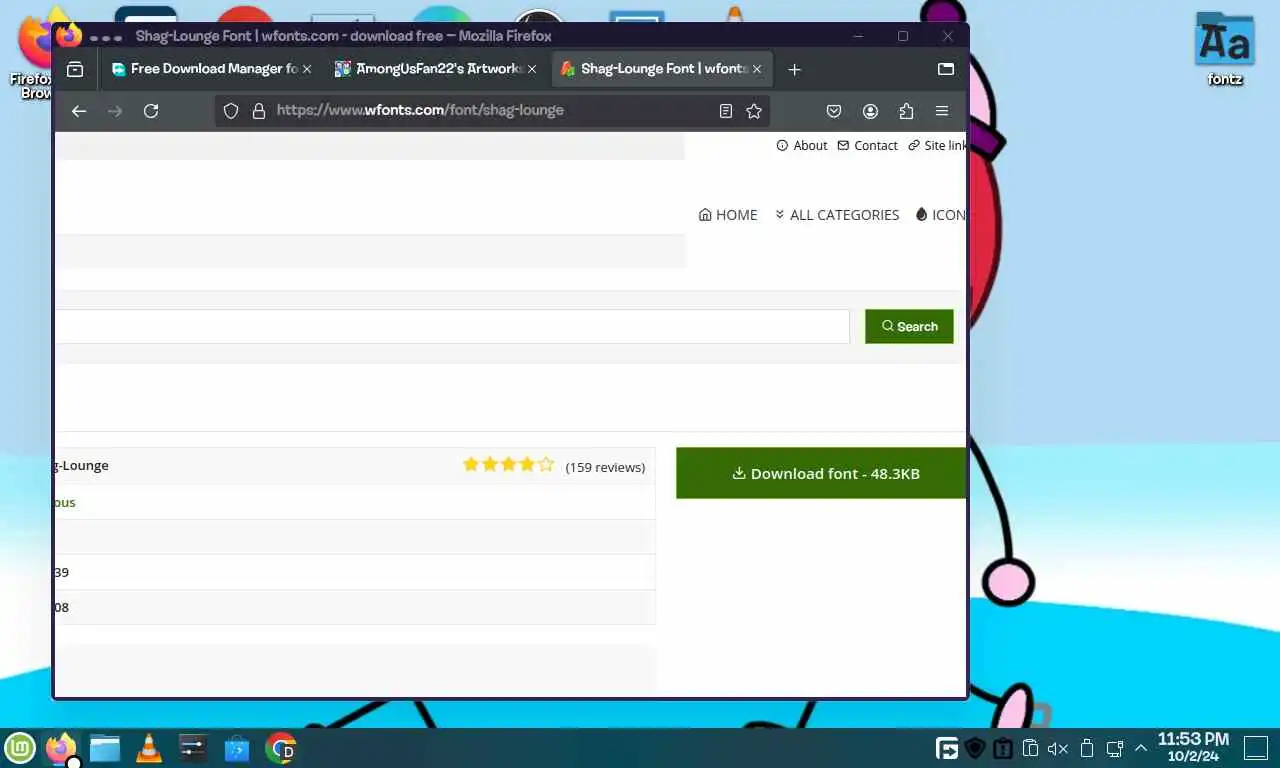Click Download font - 48.3KB button

point(821,473)
